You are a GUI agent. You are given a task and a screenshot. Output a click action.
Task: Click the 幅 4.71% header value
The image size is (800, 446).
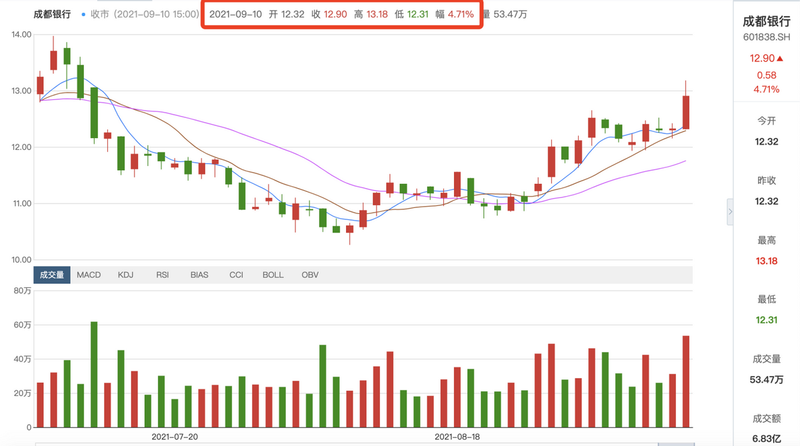click(x=455, y=14)
